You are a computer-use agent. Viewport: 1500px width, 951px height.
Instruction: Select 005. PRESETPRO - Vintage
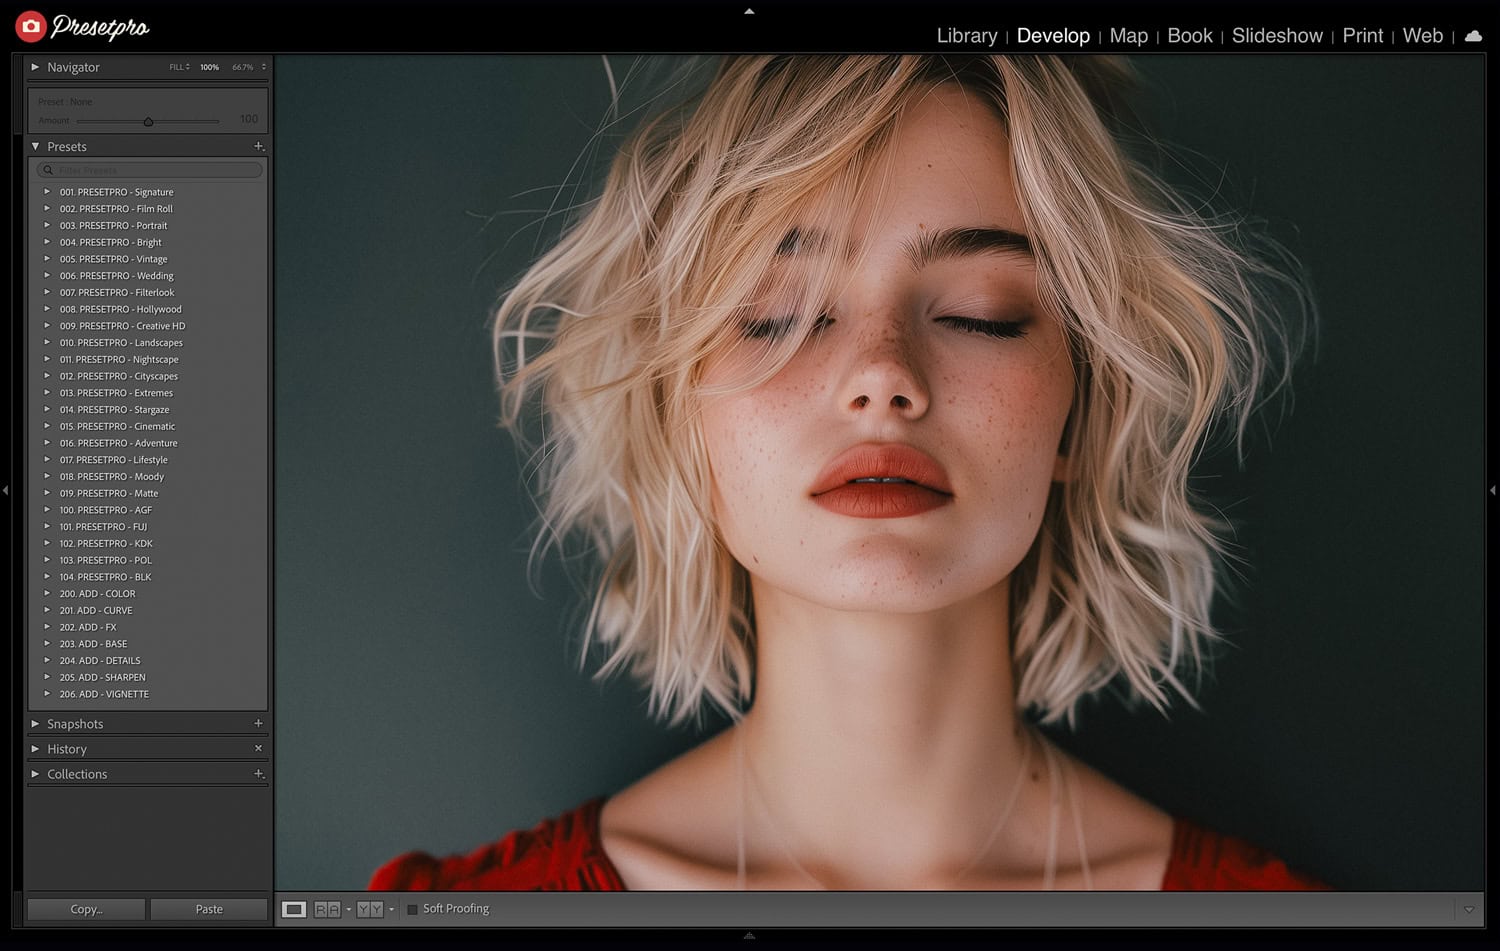click(x=113, y=259)
